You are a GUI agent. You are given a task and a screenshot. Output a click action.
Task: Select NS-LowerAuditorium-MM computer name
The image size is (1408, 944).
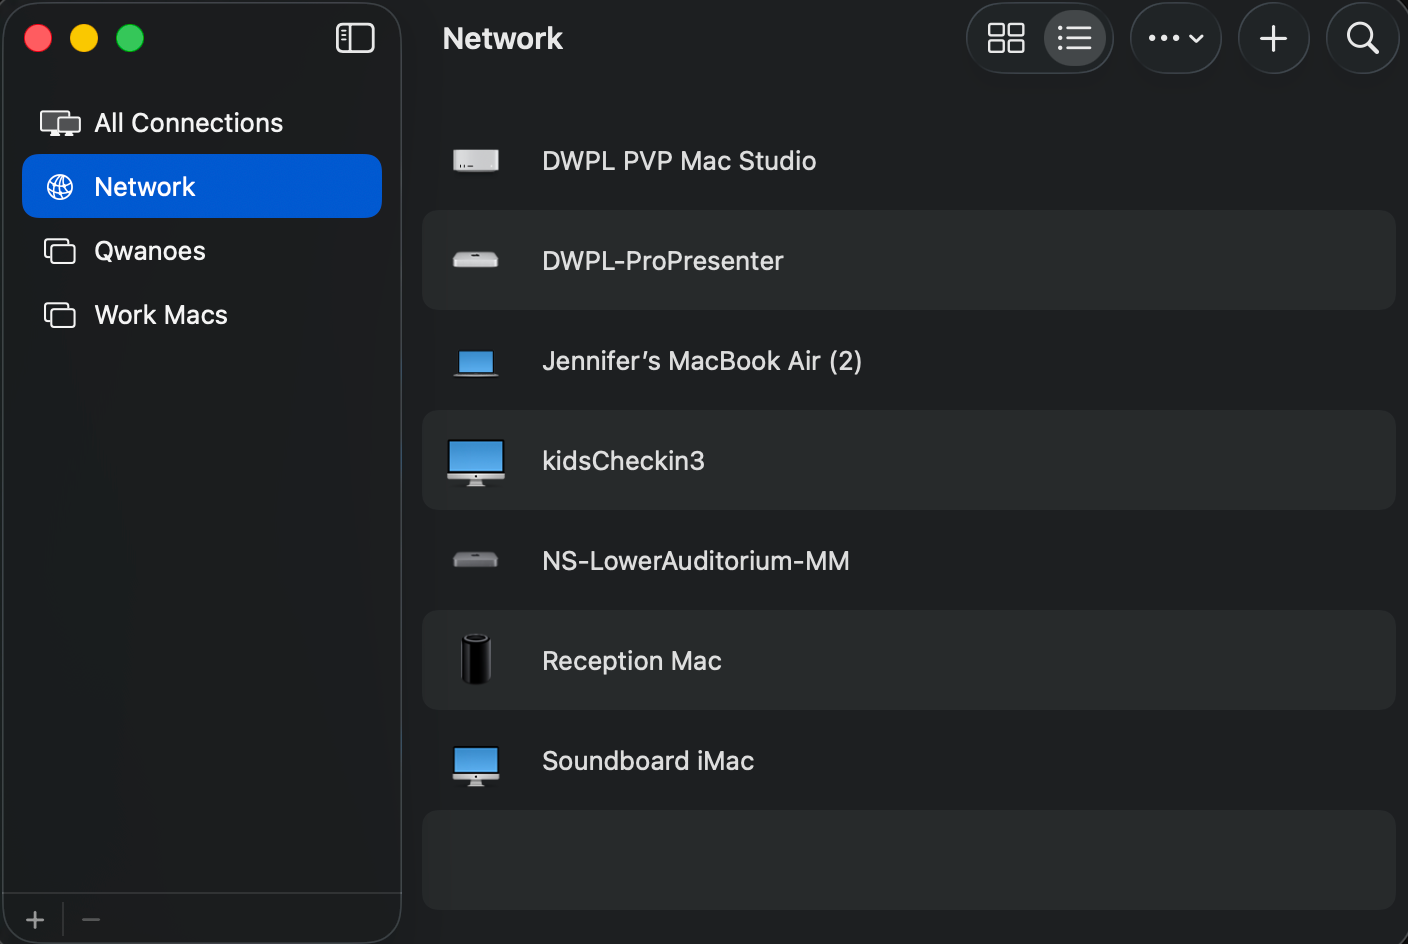coord(696,561)
